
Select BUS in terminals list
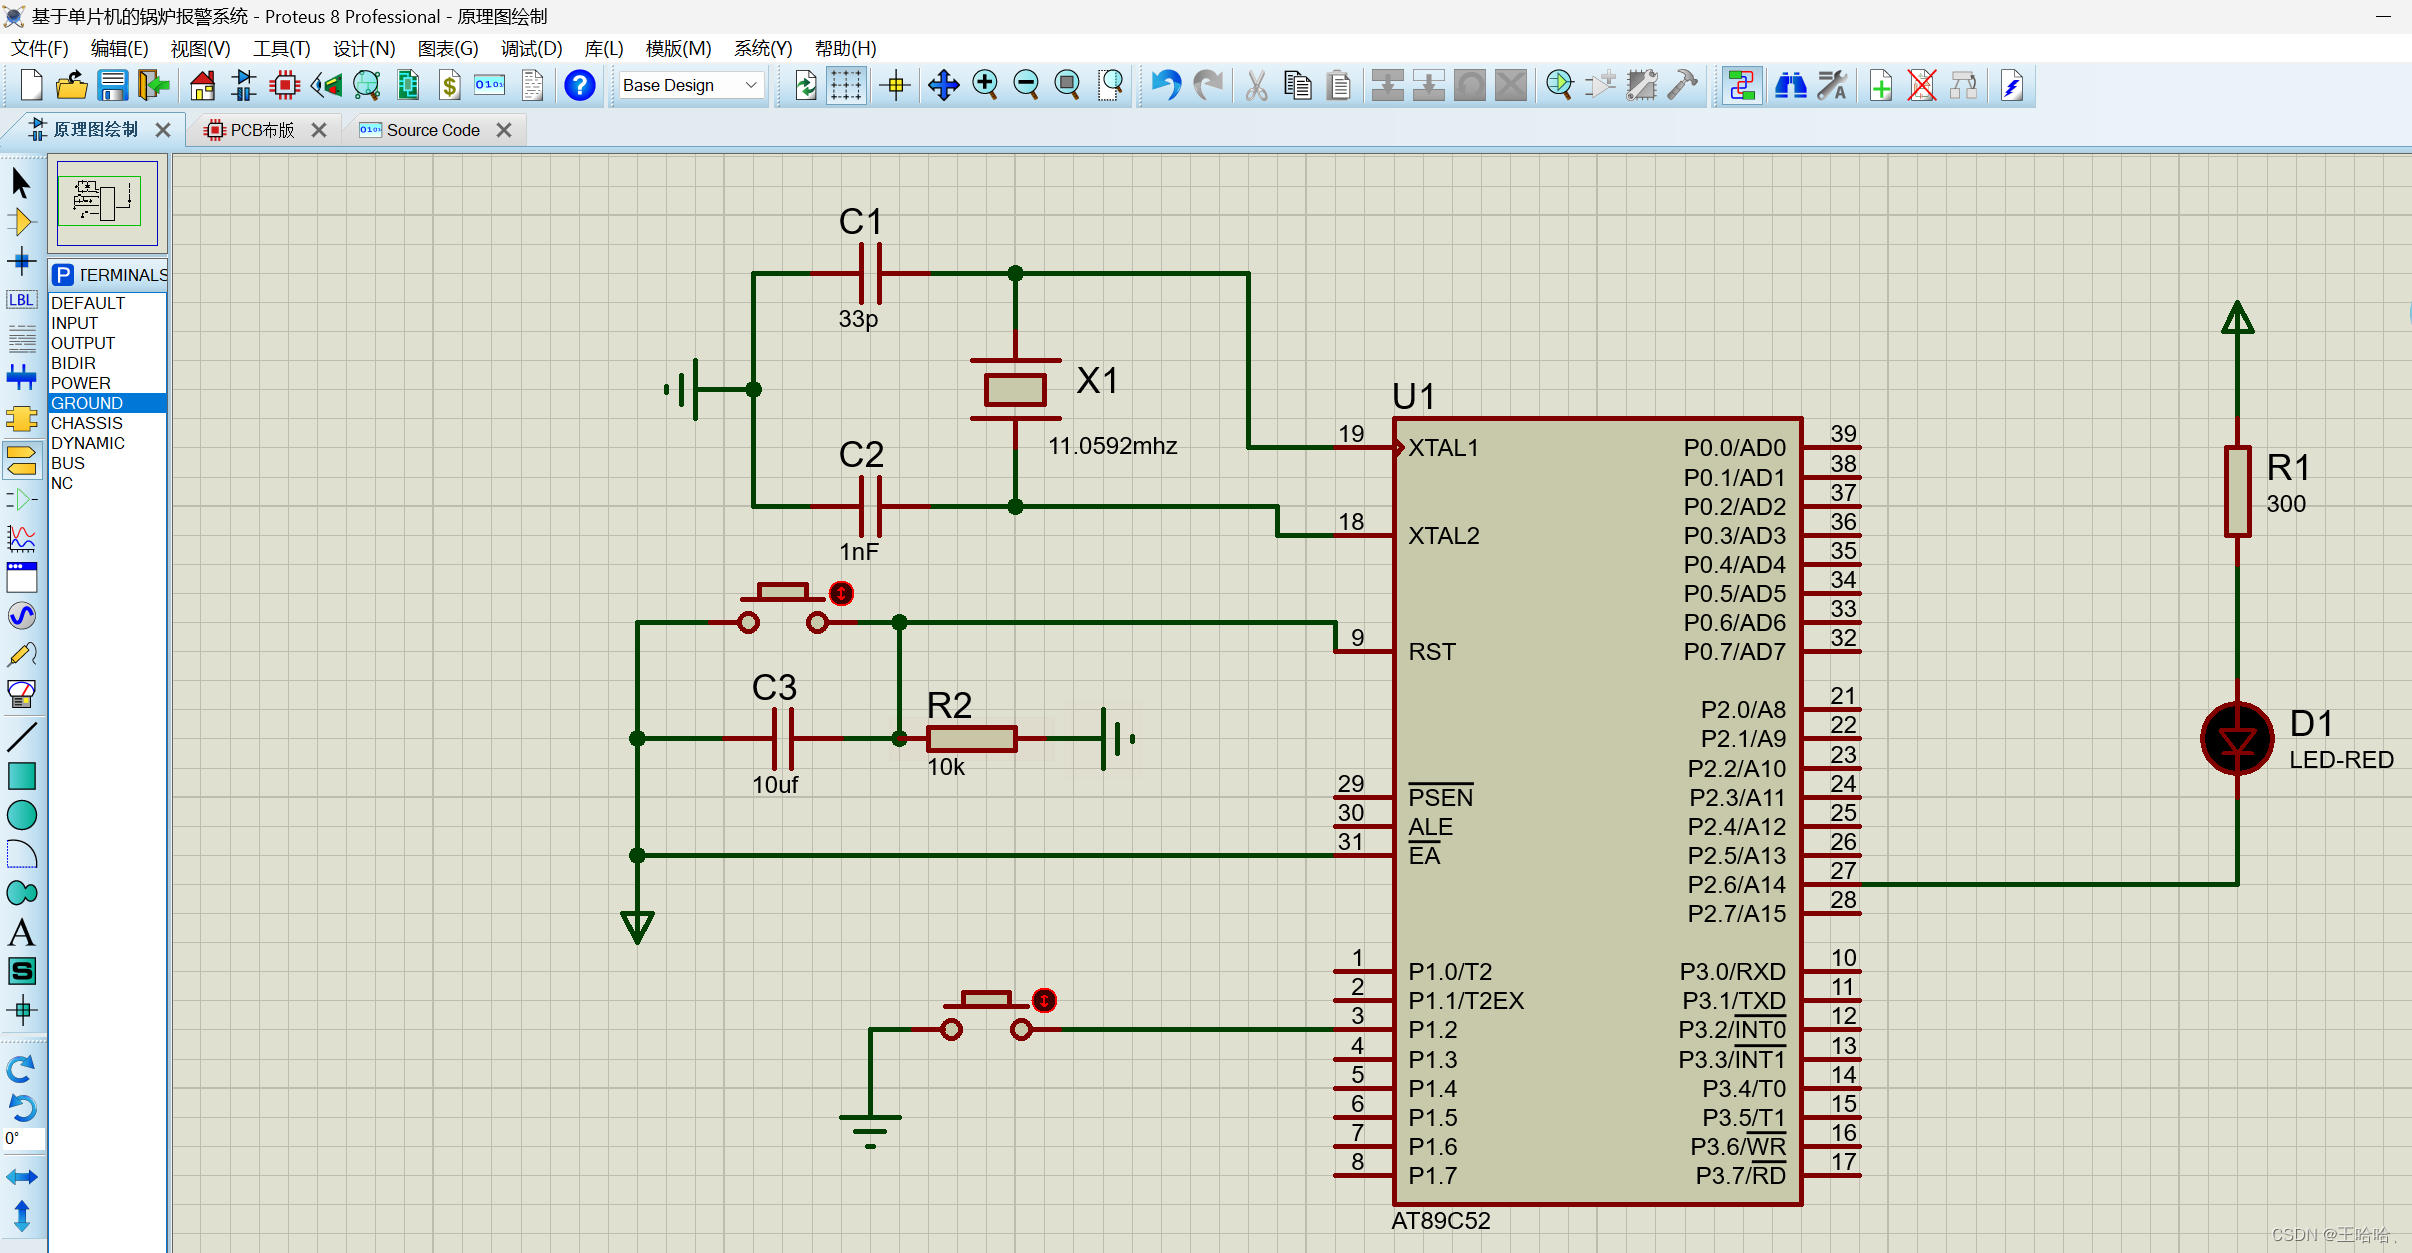107,463
